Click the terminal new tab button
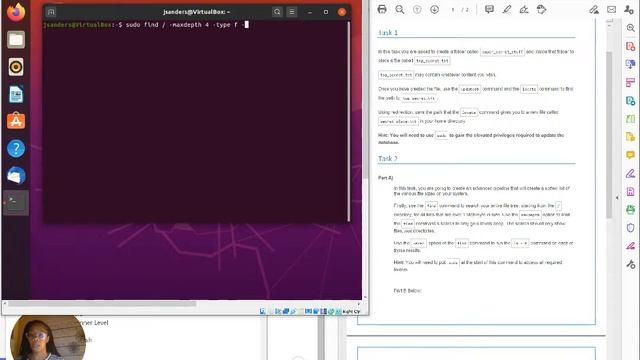640x360 pixels. coord(51,12)
